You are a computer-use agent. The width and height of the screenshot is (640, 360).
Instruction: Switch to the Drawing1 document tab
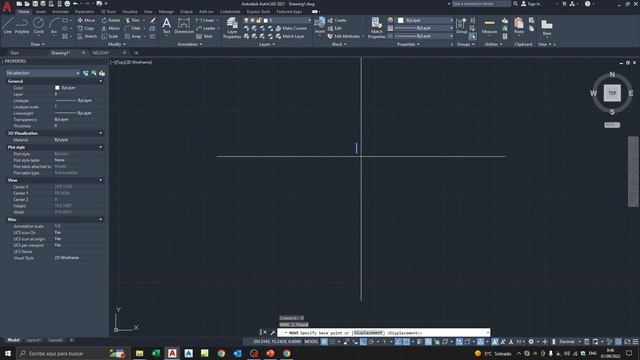coord(61,53)
